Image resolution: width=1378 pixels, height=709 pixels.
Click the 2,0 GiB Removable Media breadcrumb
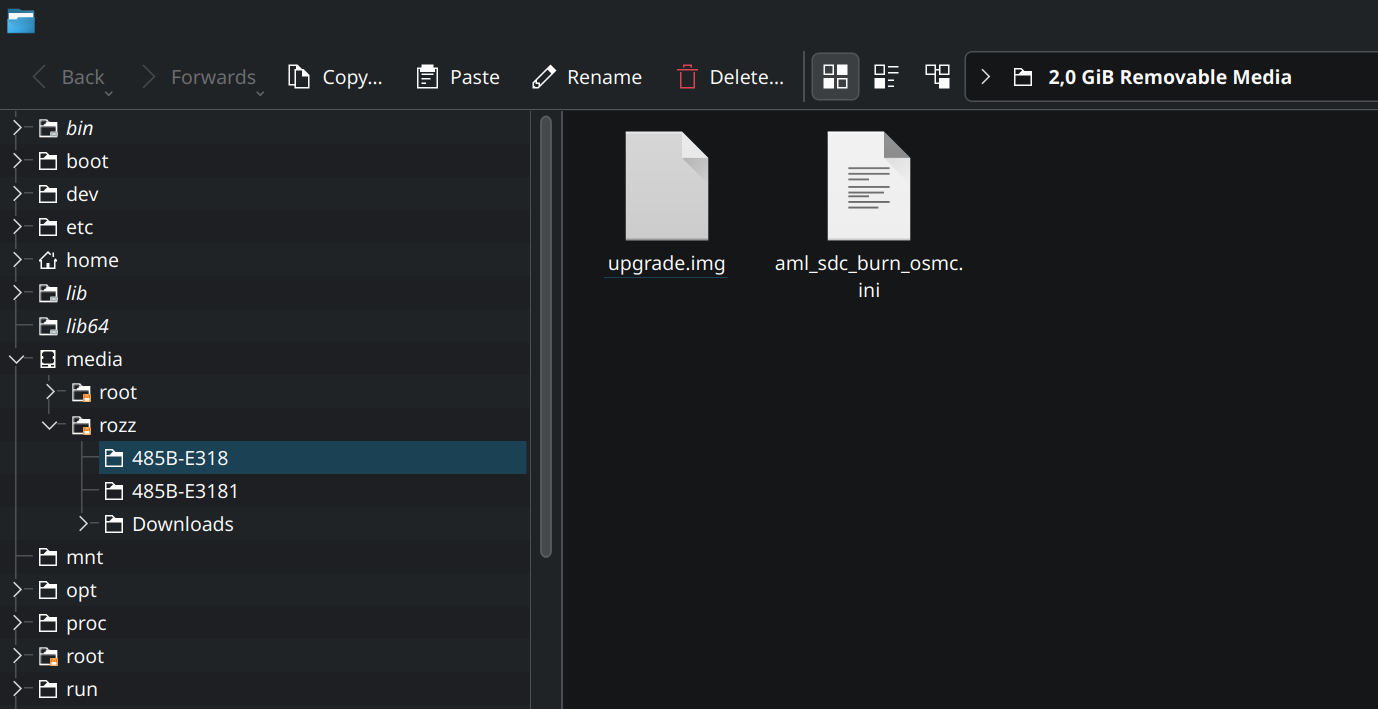coord(1169,77)
